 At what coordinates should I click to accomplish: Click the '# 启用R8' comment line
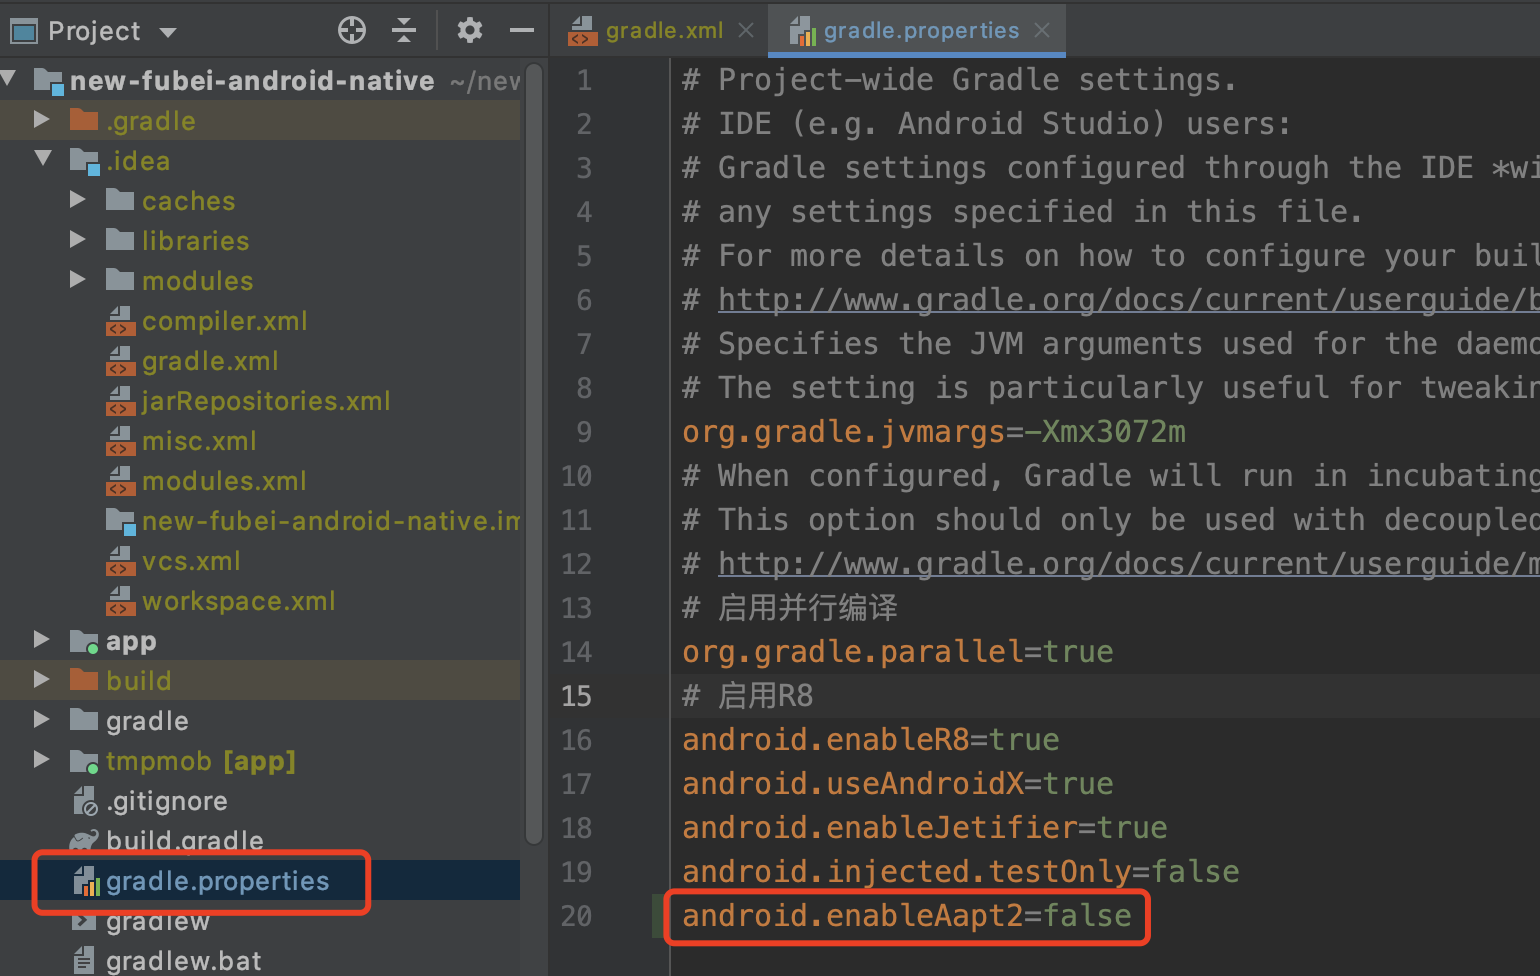point(748,695)
